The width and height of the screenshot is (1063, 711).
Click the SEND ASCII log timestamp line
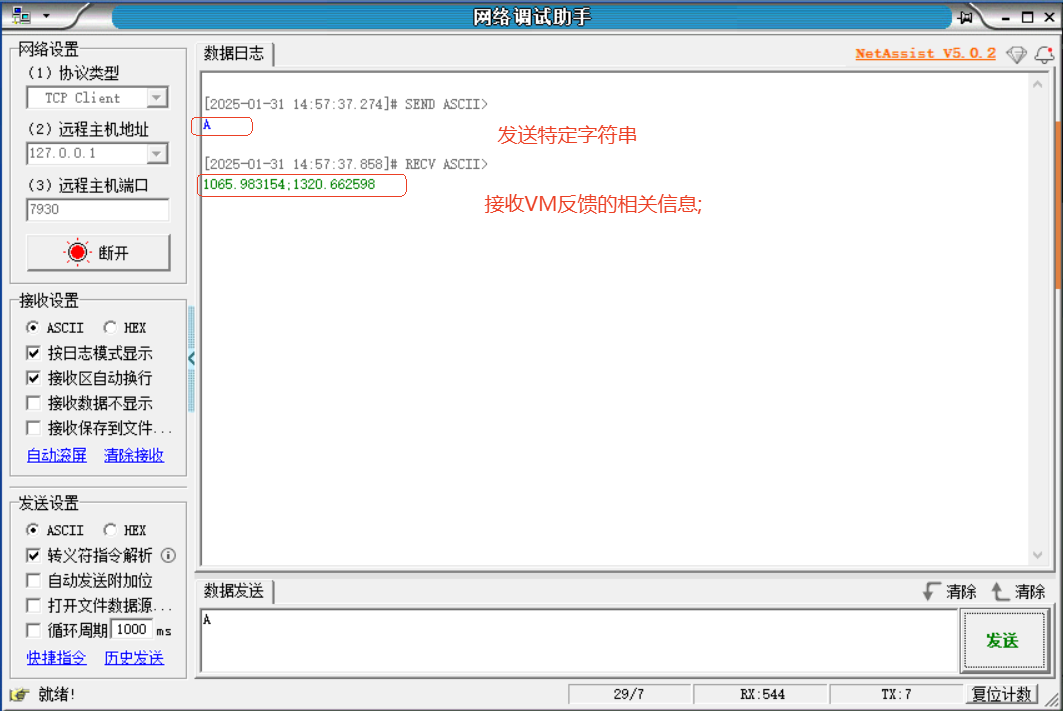point(346,104)
